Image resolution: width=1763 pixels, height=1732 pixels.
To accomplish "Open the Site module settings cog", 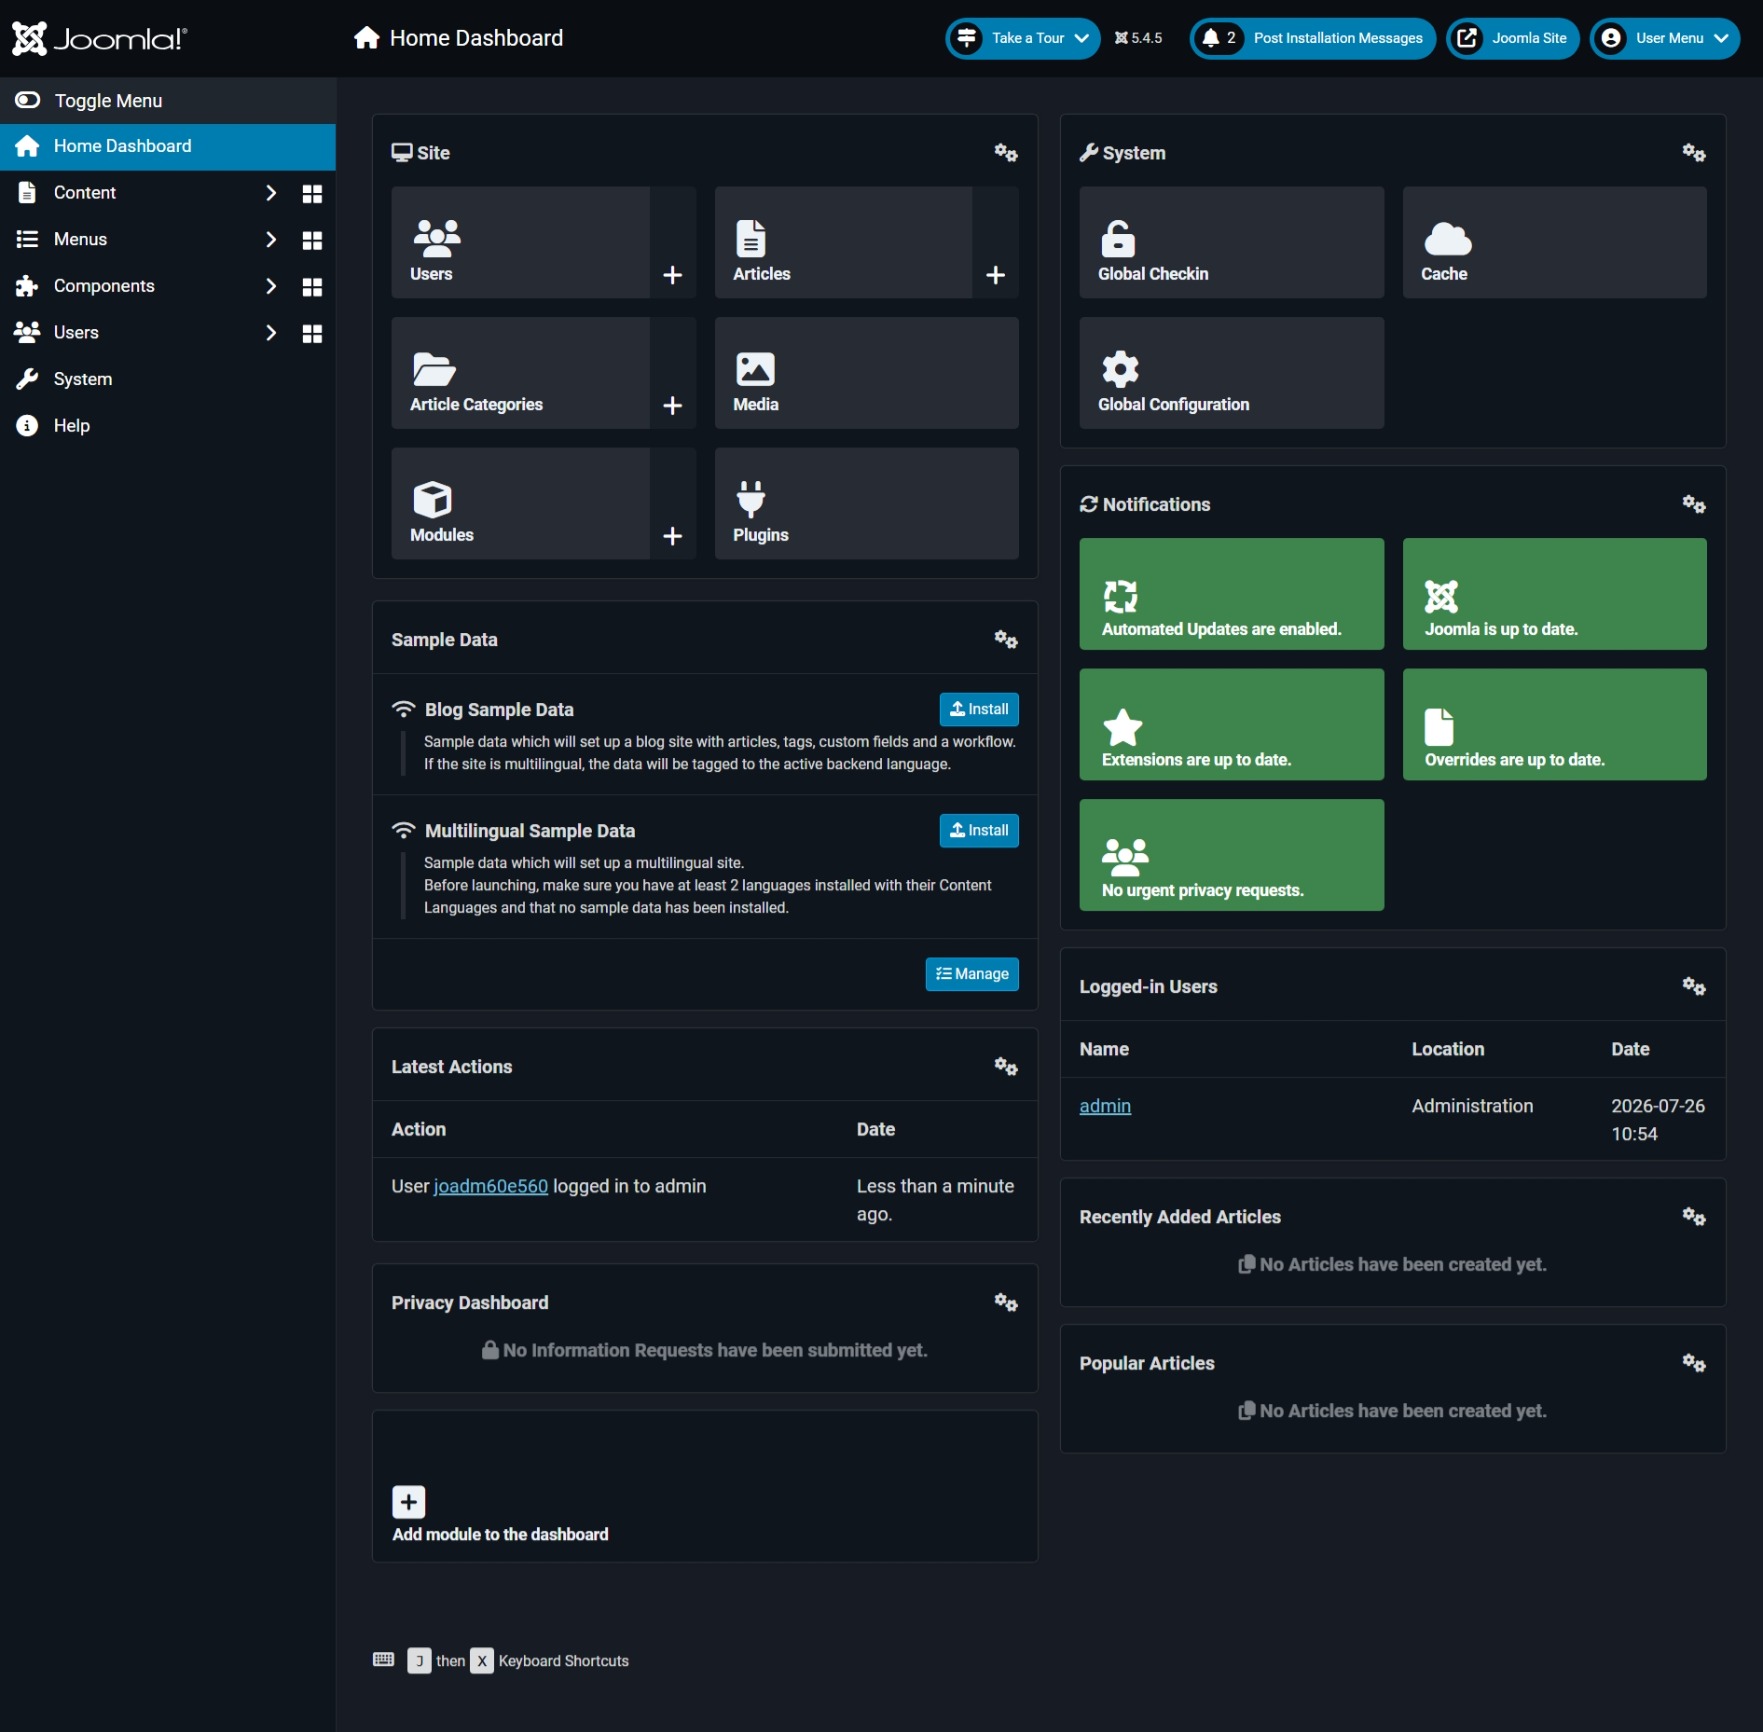I will pos(1005,153).
